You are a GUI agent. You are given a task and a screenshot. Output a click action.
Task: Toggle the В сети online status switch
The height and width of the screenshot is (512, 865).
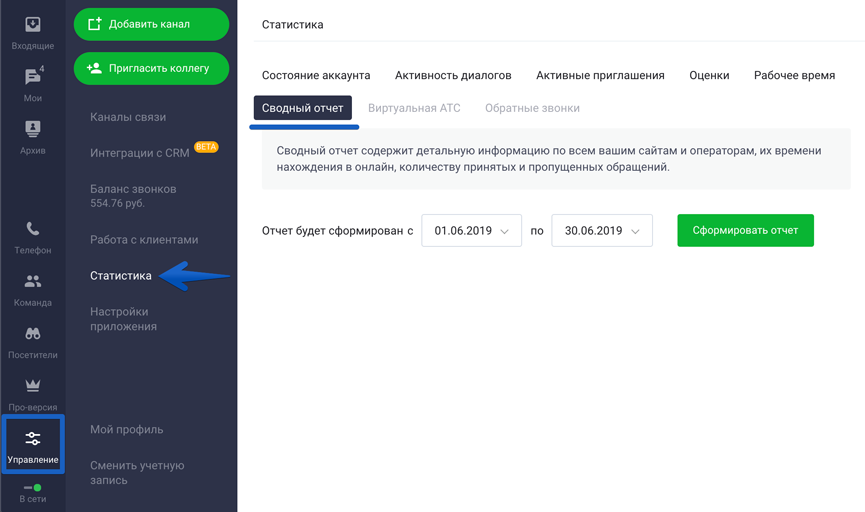pos(33,488)
